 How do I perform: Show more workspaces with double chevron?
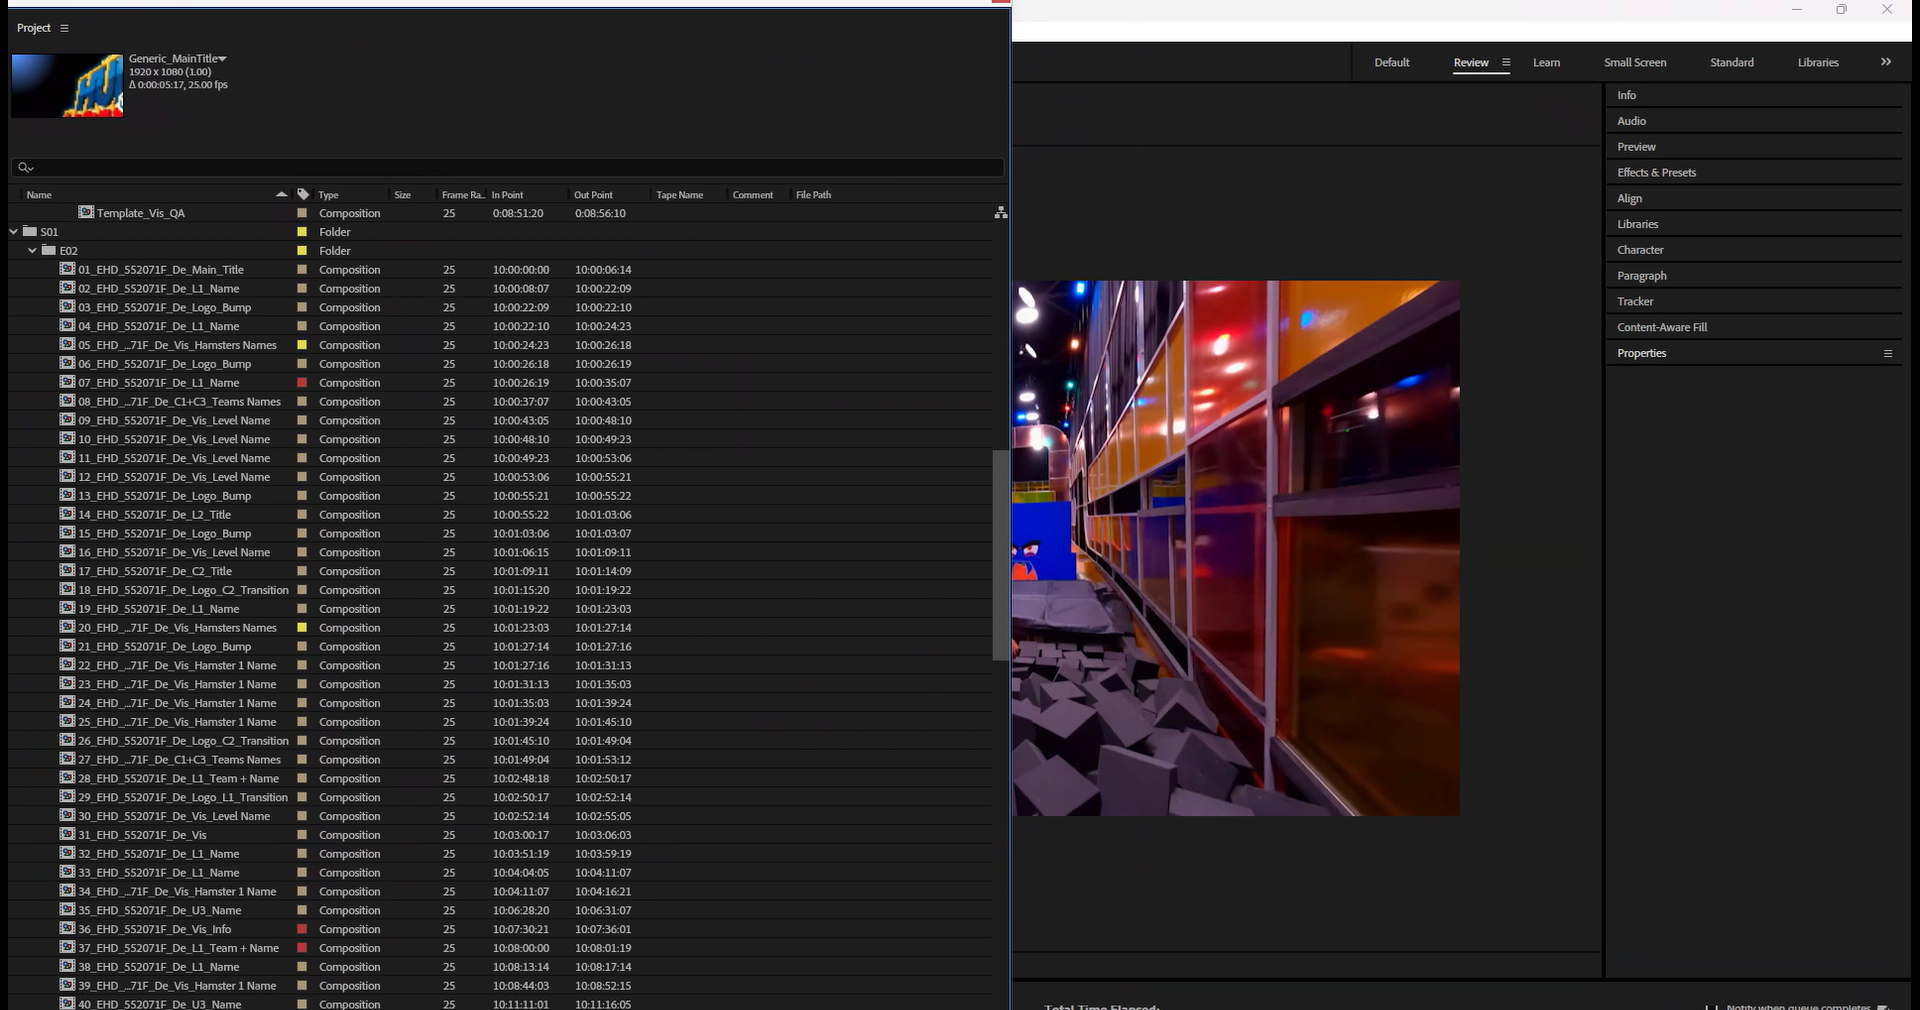click(x=1886, y=62)
